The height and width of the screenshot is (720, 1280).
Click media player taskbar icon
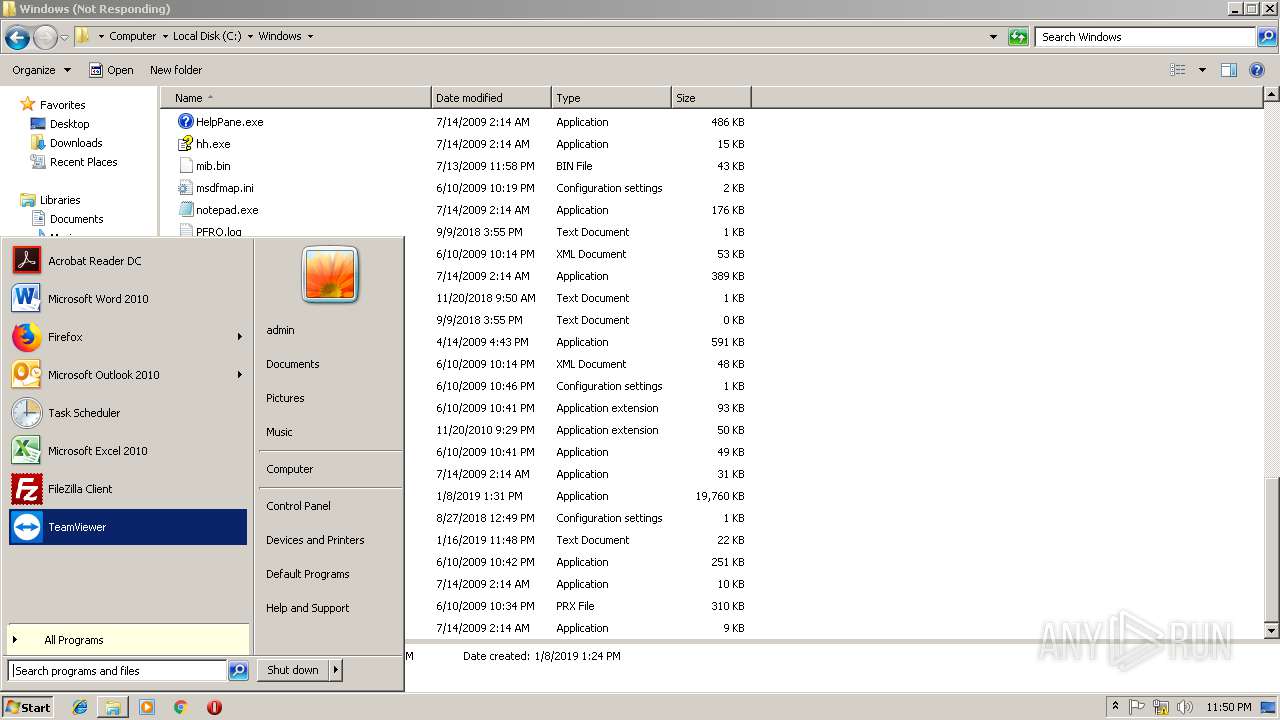pyautogui.click(x=147, y=707)
